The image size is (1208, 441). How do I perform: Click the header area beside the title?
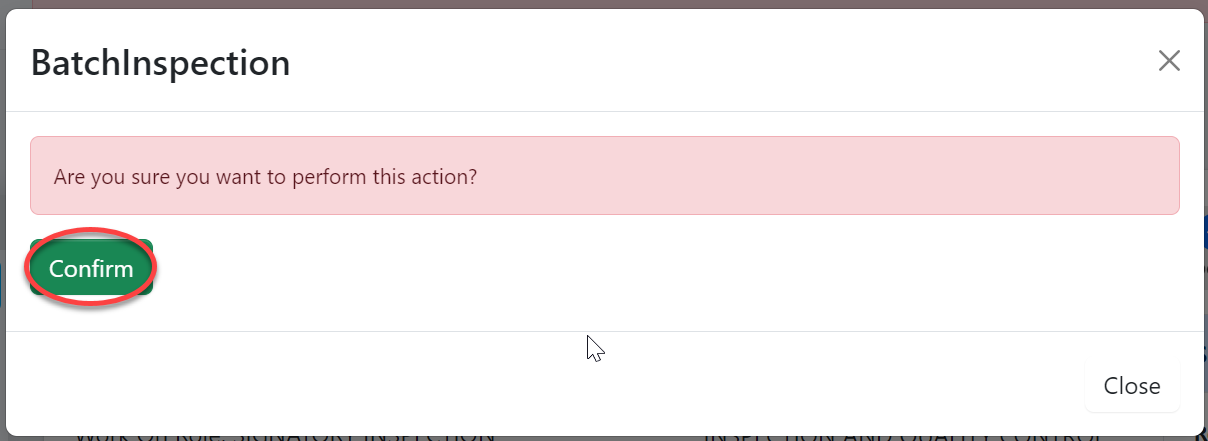[700, 62]
